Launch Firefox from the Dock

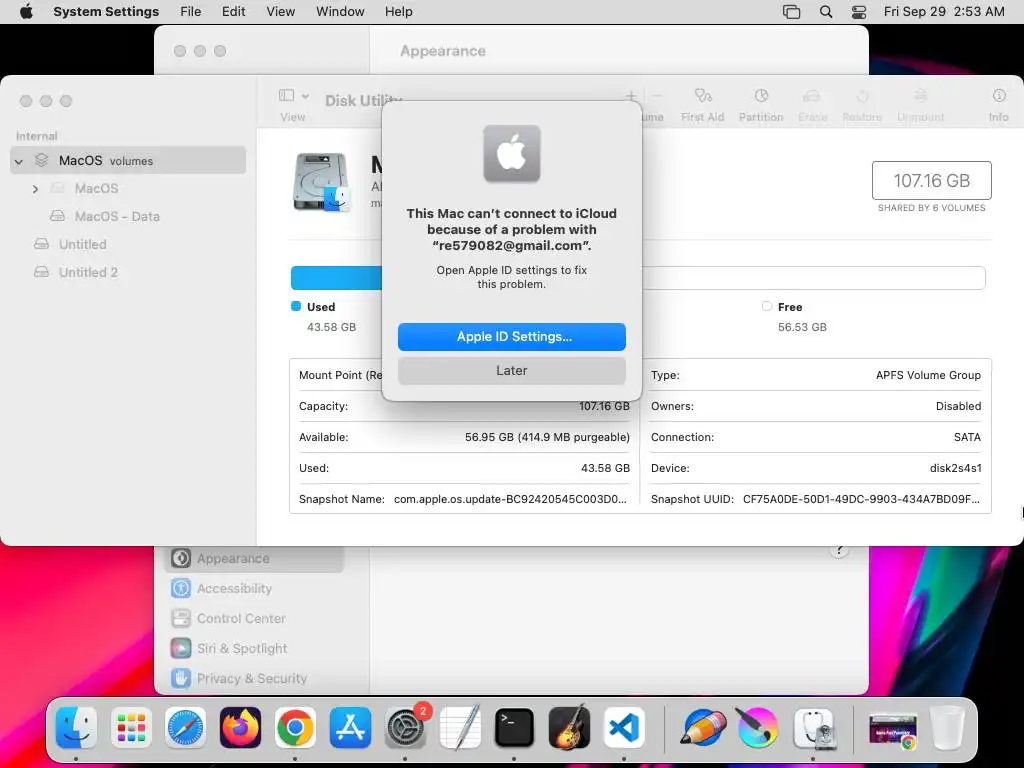click(x=240, y=727)
